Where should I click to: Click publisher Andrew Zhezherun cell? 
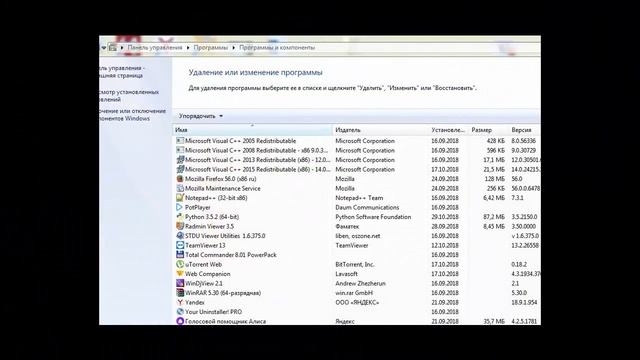click(360, 283)
